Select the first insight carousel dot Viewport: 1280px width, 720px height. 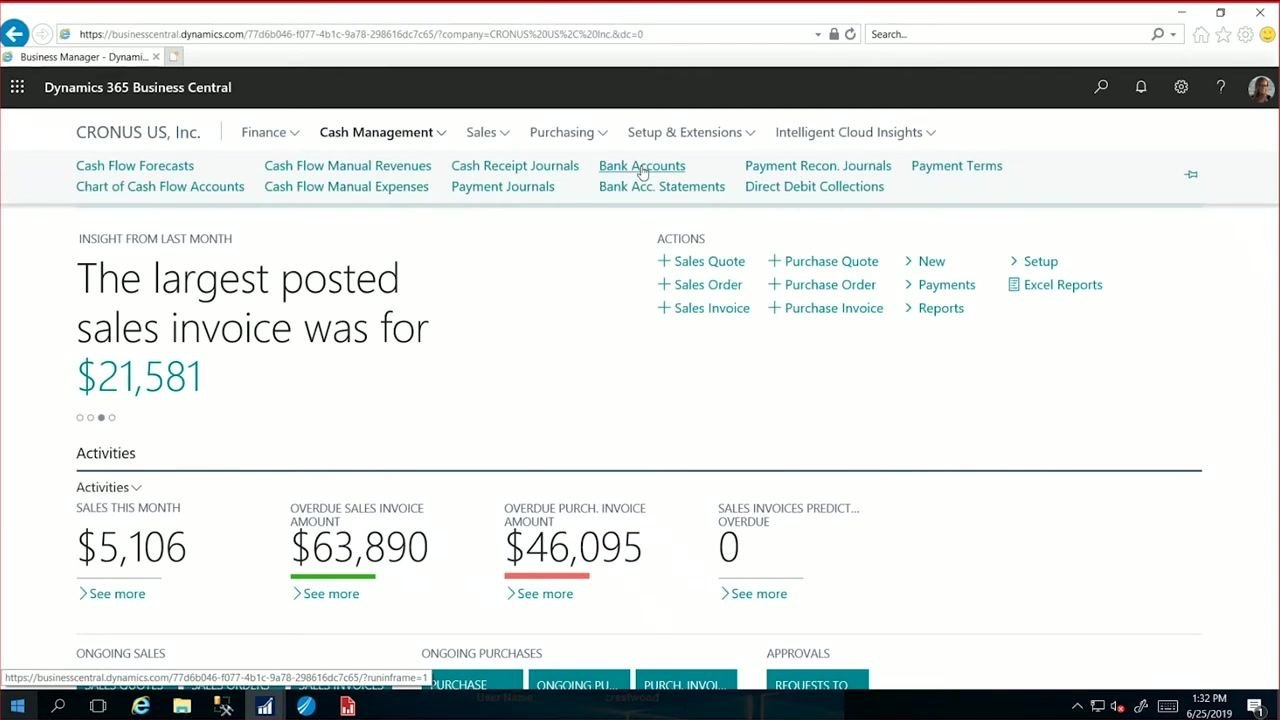point(80,418)
